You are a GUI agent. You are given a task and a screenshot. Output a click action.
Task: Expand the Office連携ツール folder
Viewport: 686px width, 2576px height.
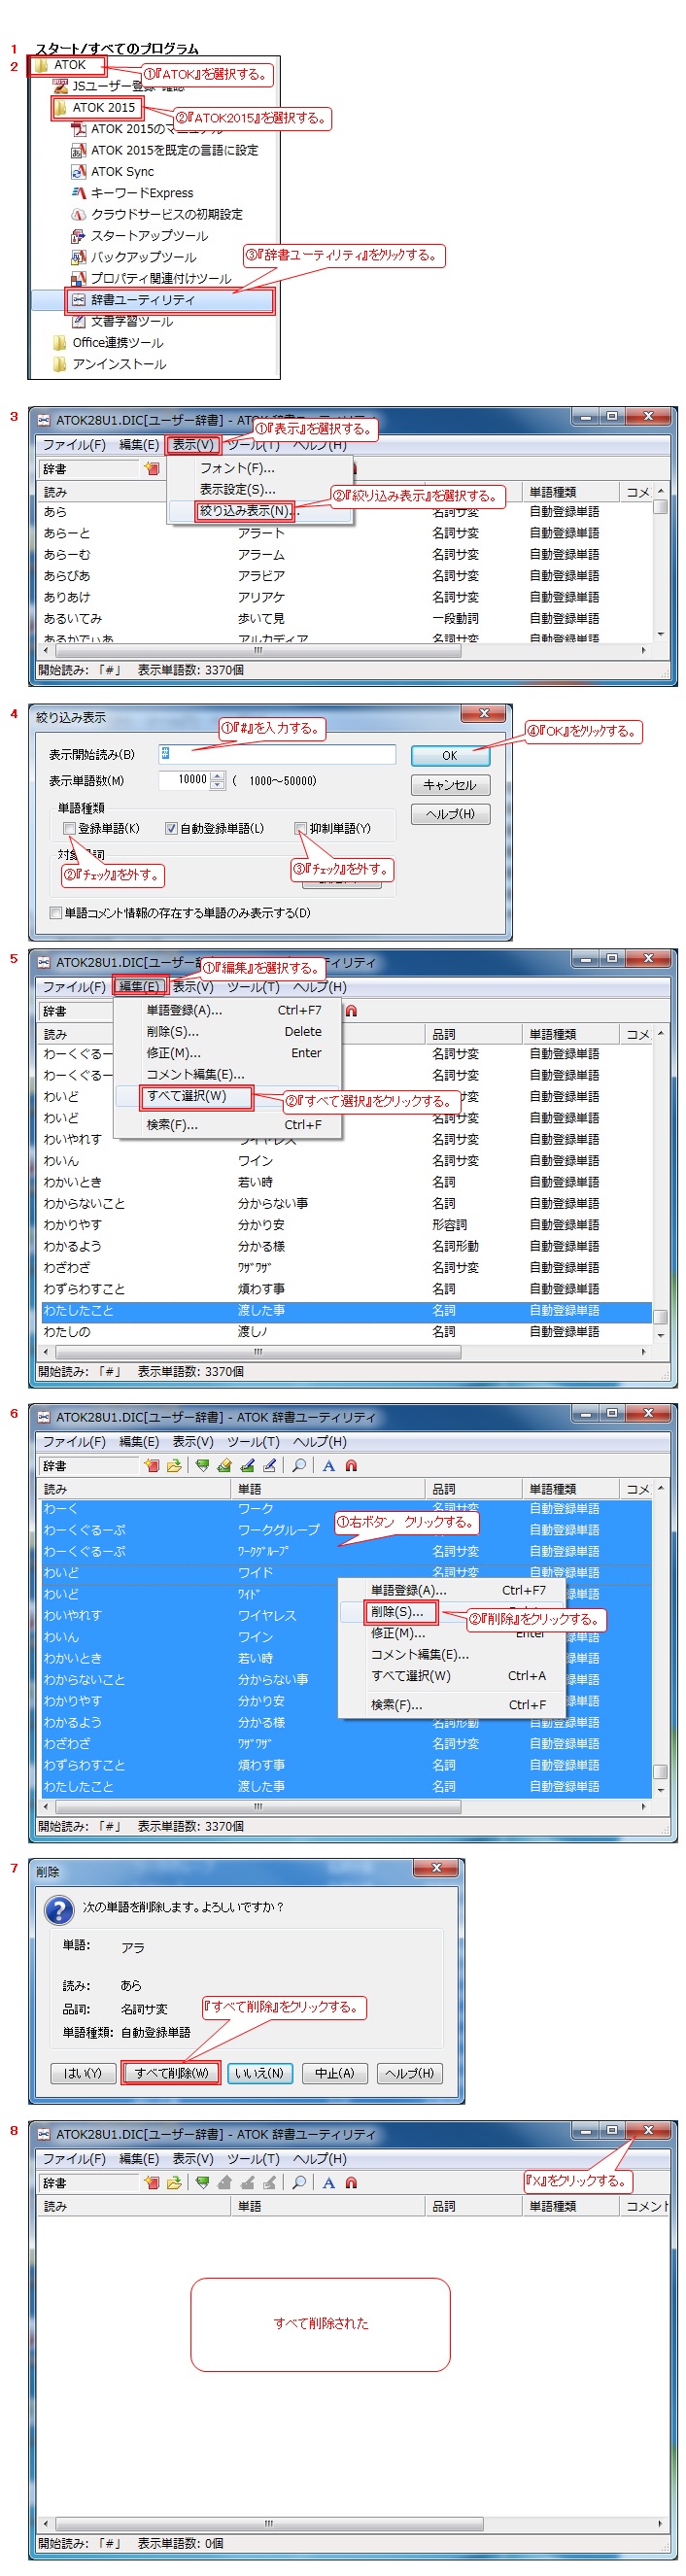(x=108, y=342)
